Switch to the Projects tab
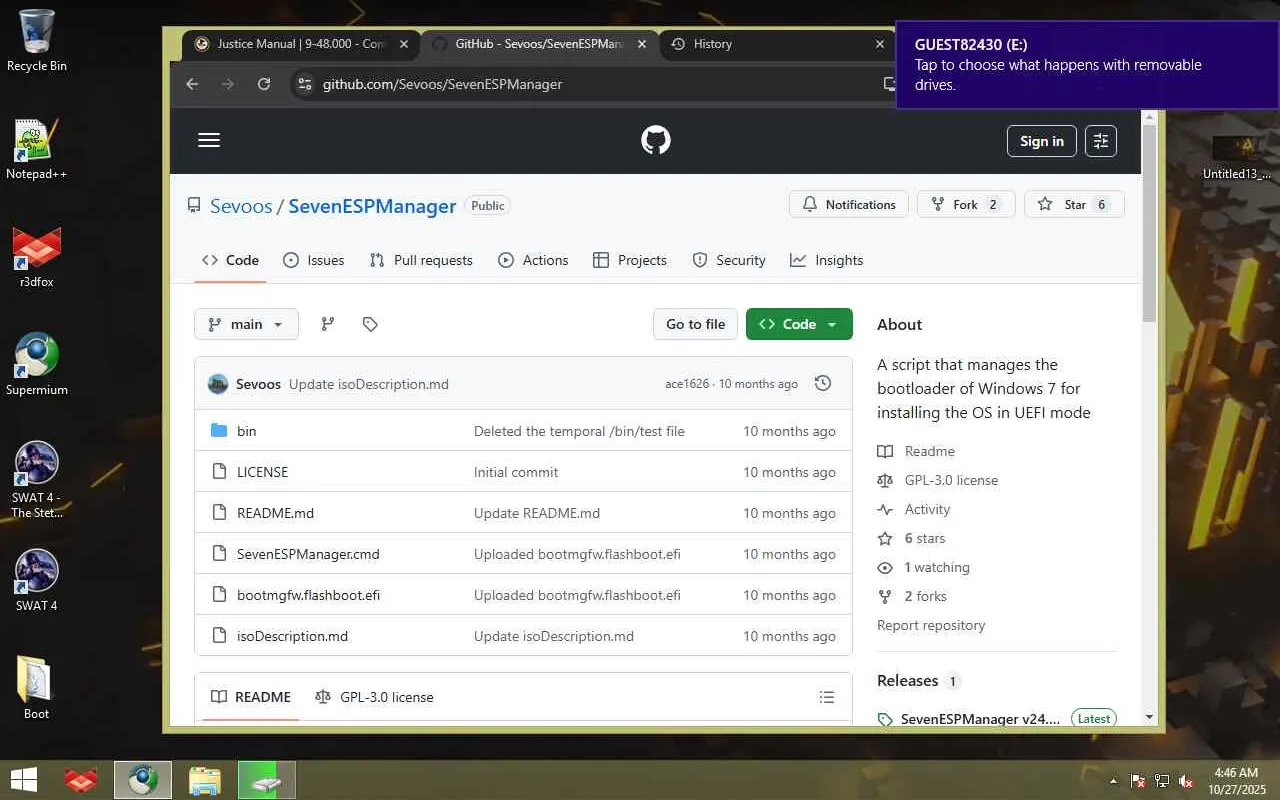Image resolution: width=1280 pixels, height=800 pixels. point(630,260)
